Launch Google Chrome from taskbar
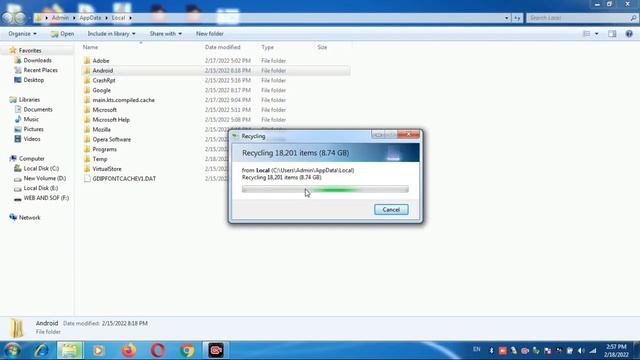The image size is (640, 360). pos(187,350)
